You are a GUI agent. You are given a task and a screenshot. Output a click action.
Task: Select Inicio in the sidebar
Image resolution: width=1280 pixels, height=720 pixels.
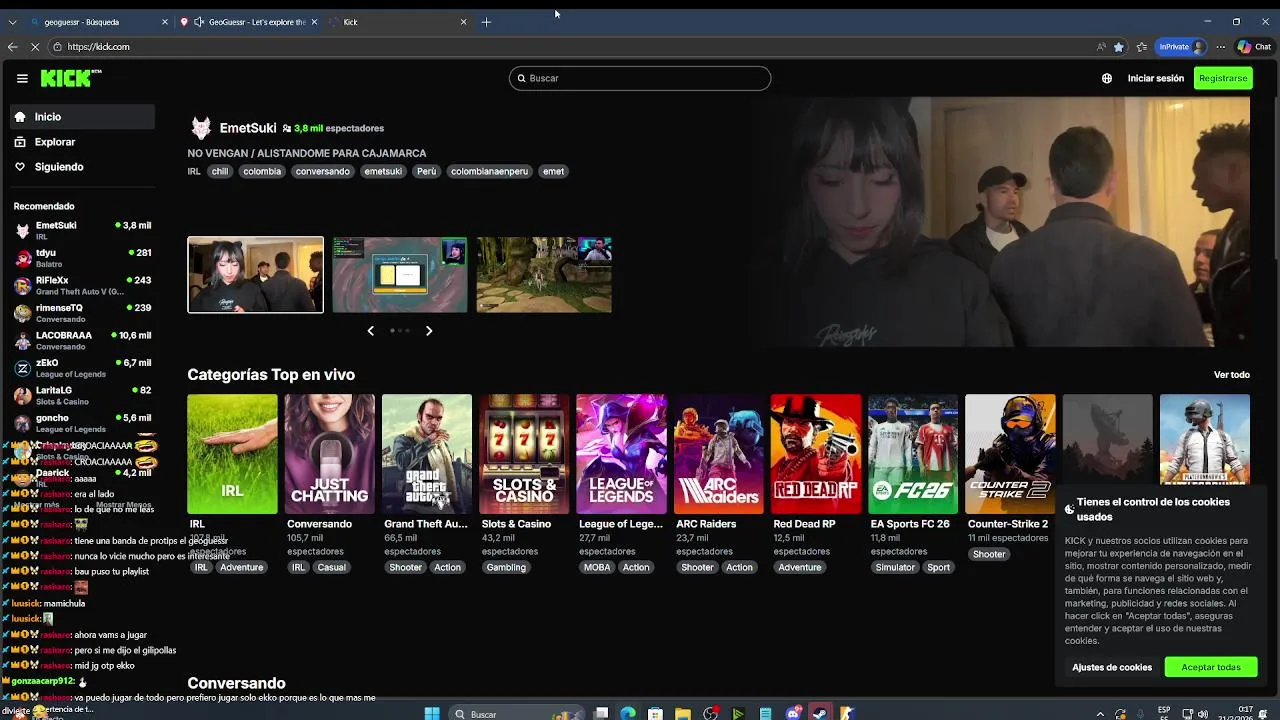[x=83, y=117]
